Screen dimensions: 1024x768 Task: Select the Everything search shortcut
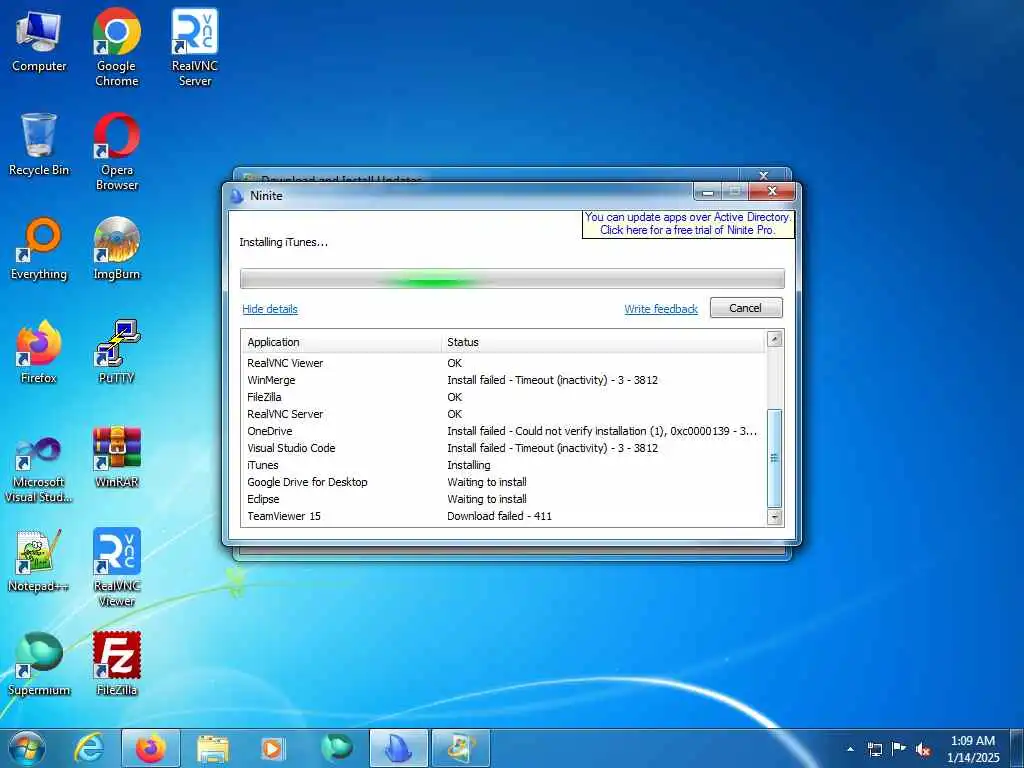pos(39,249)
